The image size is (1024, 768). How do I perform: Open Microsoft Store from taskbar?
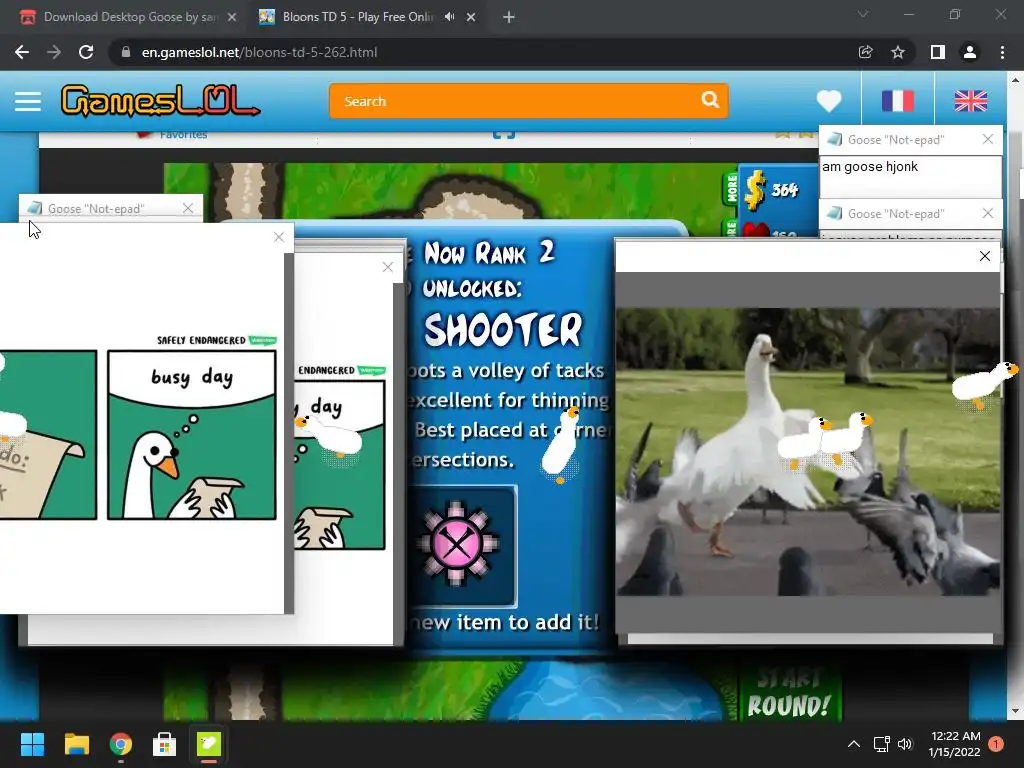pyautogui.click(x=165, y=744)
